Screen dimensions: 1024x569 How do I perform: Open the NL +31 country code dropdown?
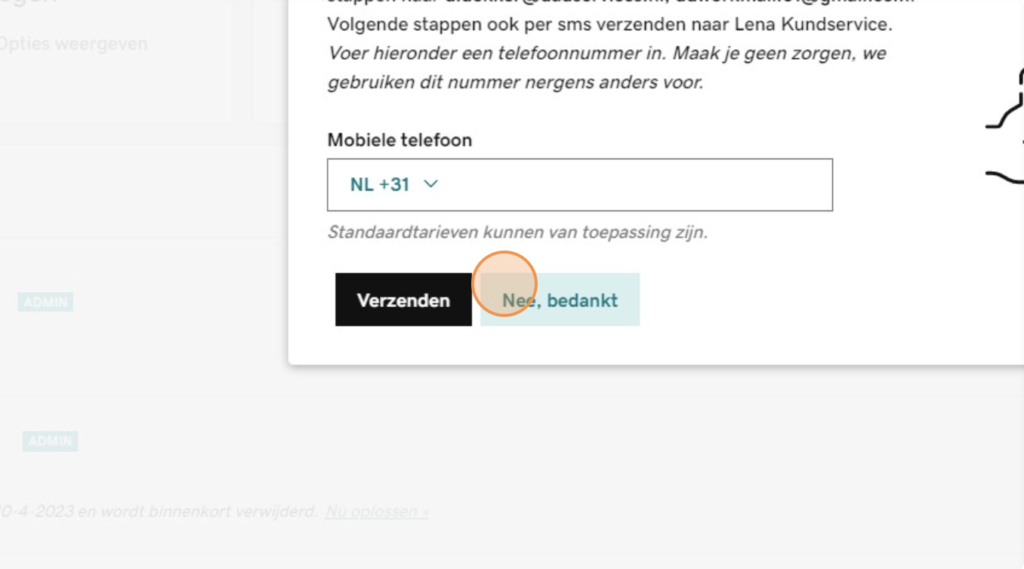[x=394, y=185]
